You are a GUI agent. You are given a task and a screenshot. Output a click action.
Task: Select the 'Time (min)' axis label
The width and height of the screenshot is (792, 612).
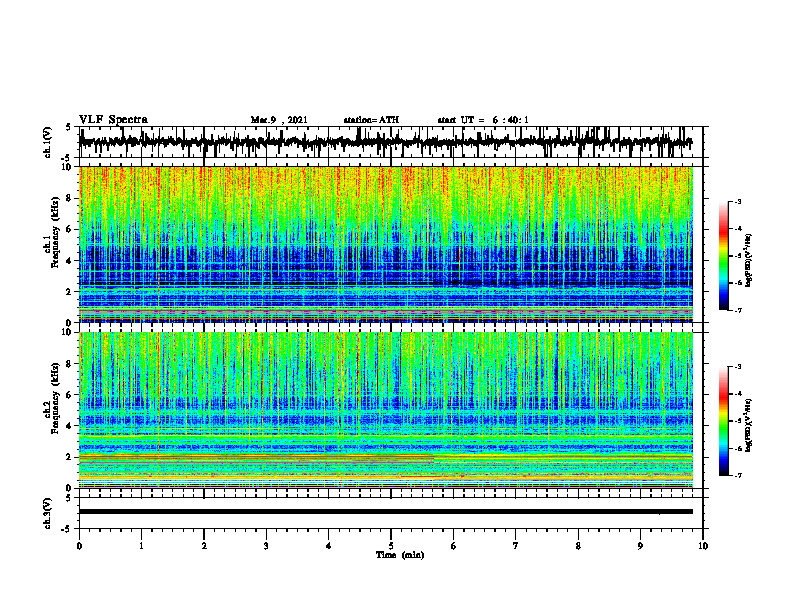point(400,555)
